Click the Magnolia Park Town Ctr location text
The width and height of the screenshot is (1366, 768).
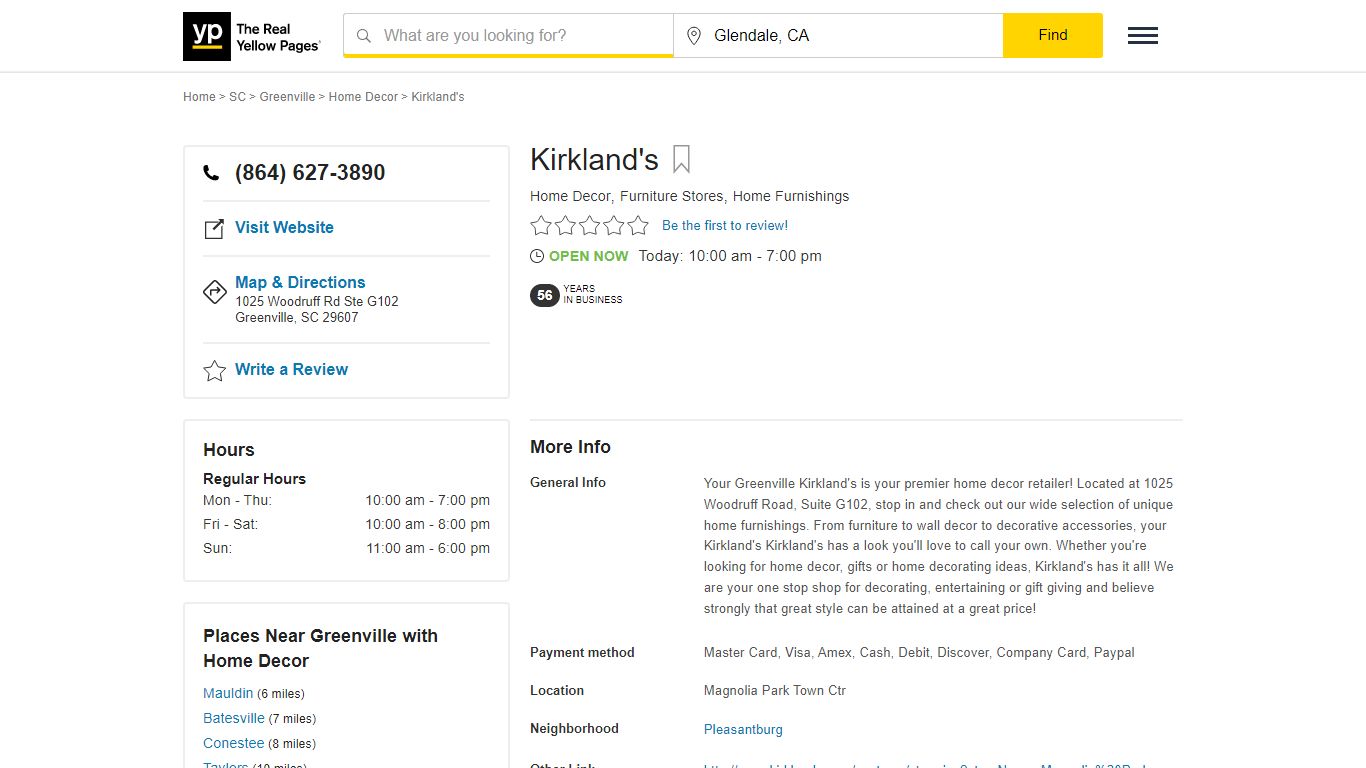pos(775,691)
